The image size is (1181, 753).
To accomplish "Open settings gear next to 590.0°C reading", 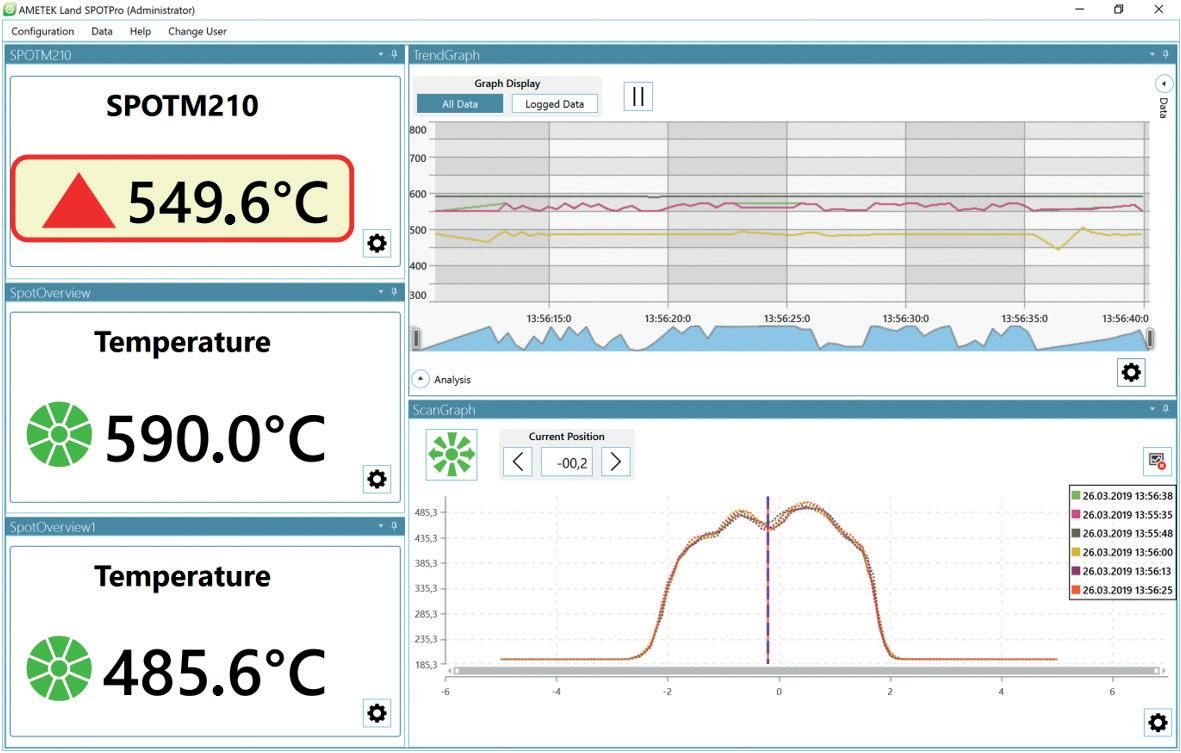I will pyautogui.click(x=377, y=479).
